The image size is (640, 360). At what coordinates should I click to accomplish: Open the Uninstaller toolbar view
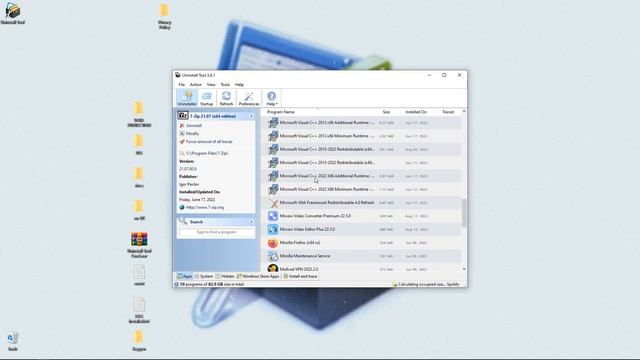point(187,98)
